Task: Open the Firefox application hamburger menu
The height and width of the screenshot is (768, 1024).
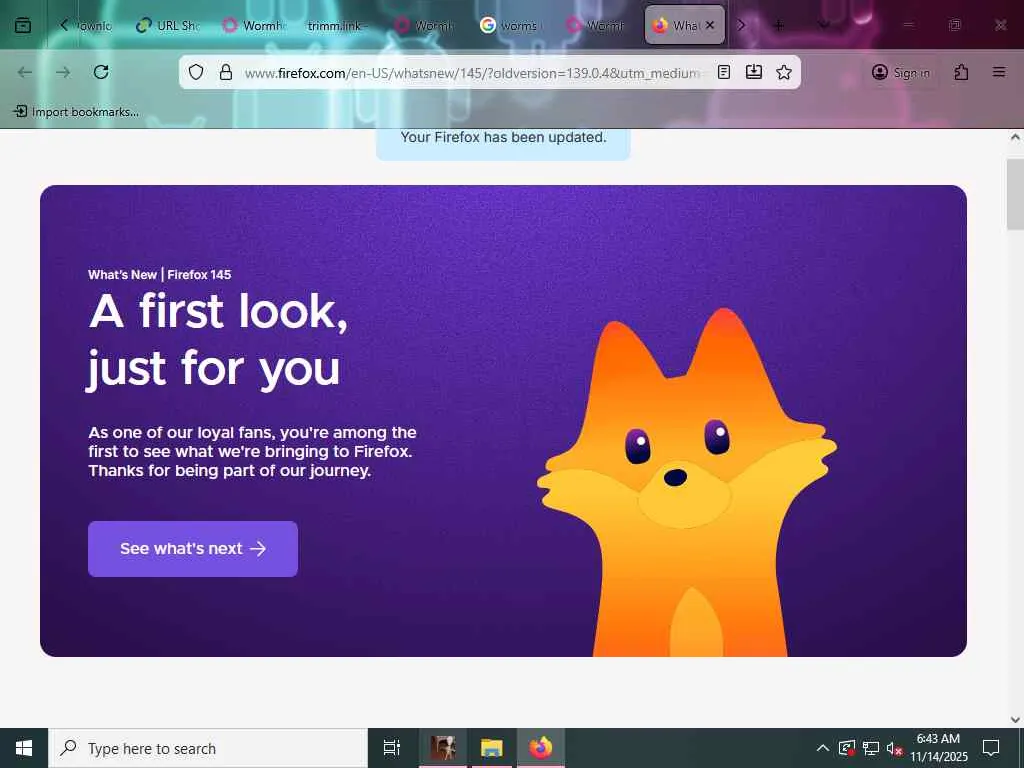Action: click(999, 72)
